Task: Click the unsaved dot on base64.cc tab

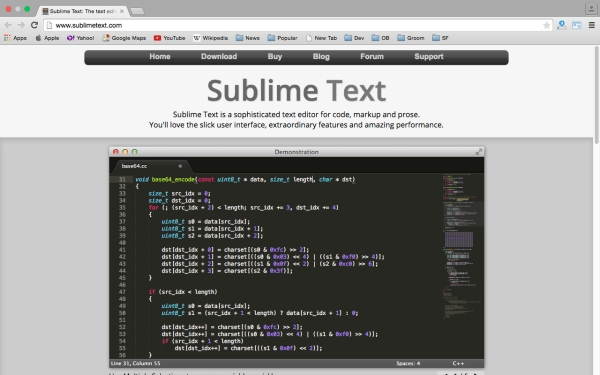Action: 180,166
